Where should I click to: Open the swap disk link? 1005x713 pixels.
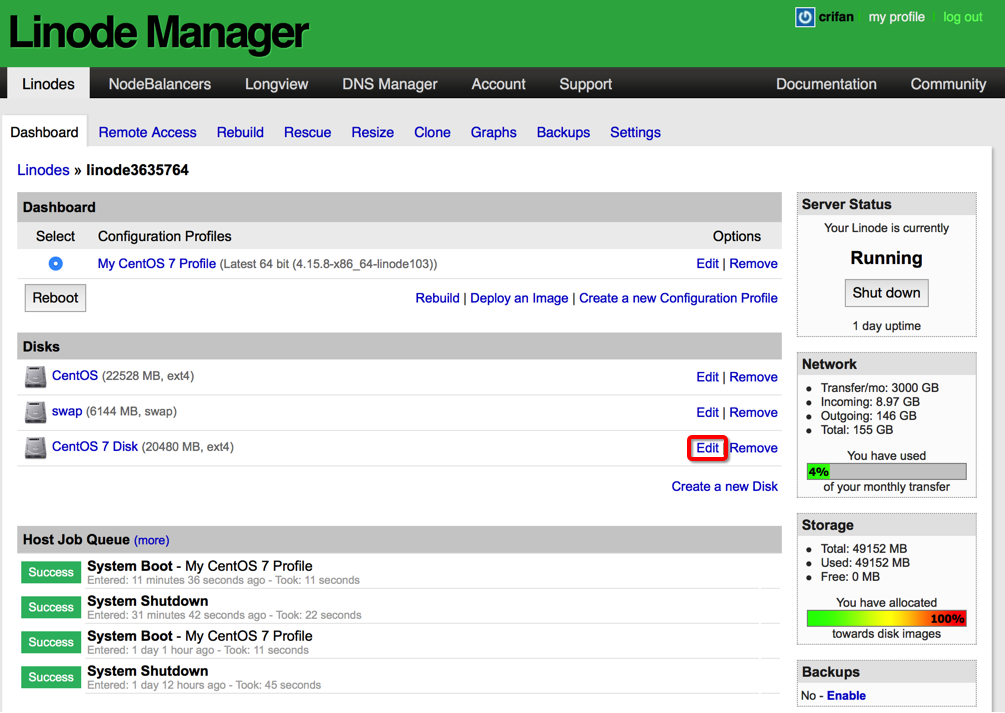pos(67,412)
